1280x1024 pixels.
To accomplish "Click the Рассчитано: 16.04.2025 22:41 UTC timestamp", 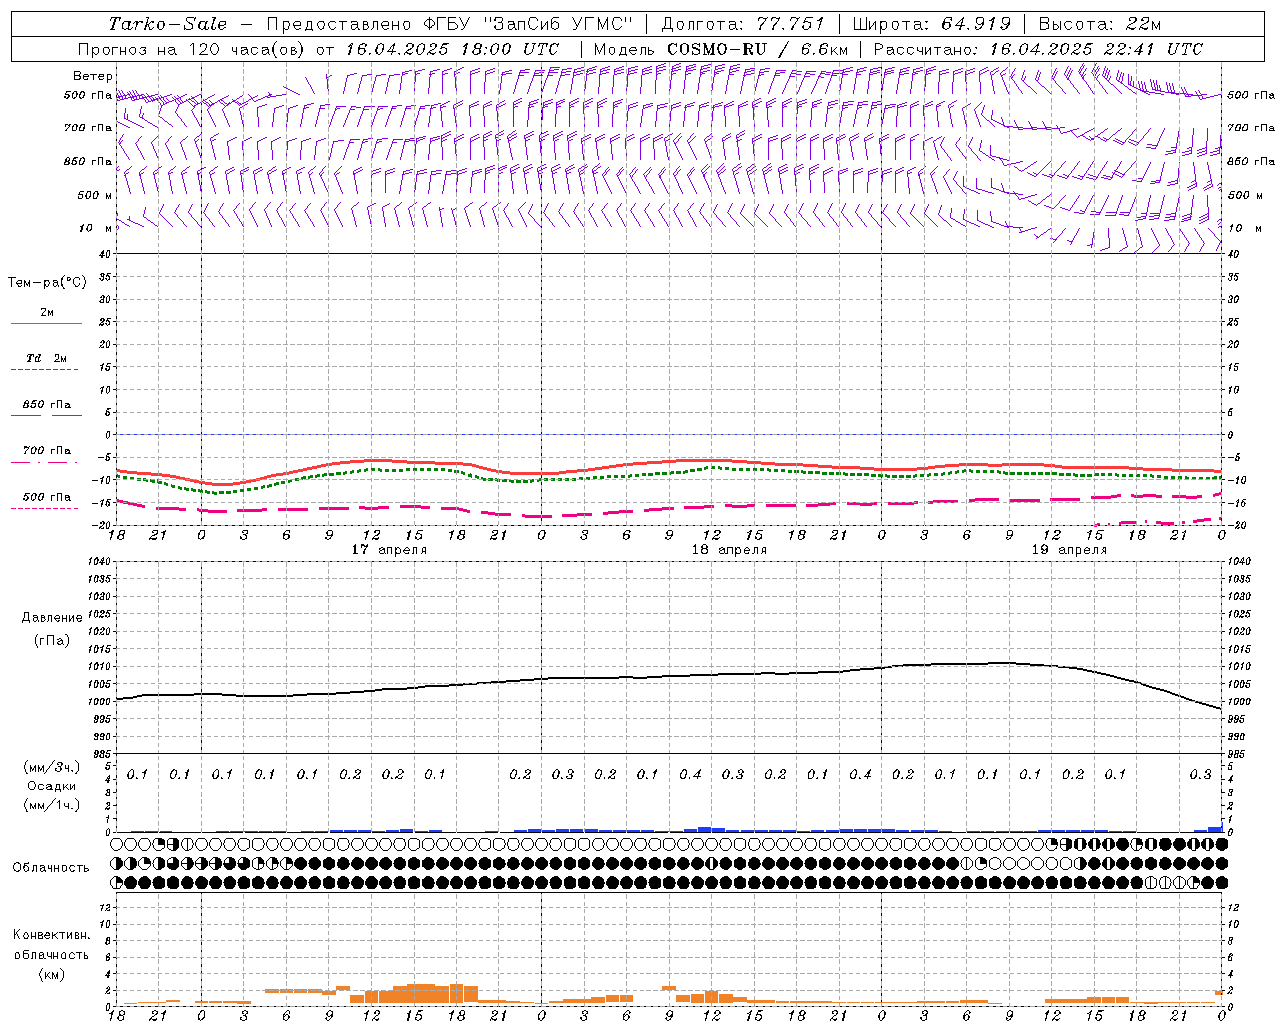I will click(x=1038, y=49).
